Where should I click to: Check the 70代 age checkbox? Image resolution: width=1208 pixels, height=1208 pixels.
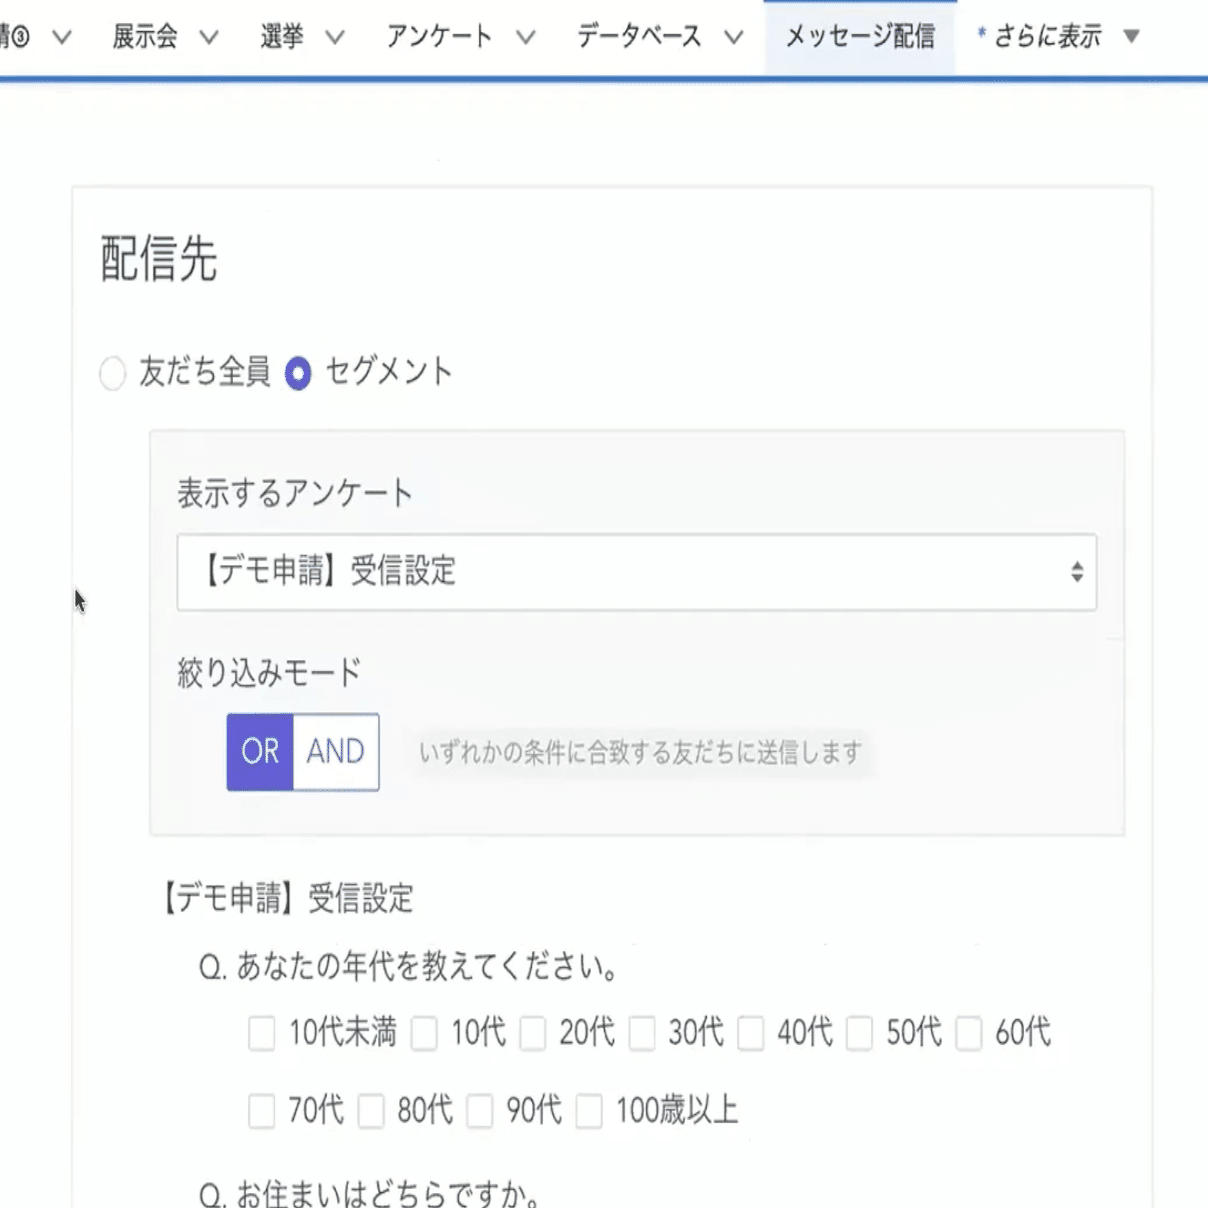pyautogui.click(x=262, y=1111)
